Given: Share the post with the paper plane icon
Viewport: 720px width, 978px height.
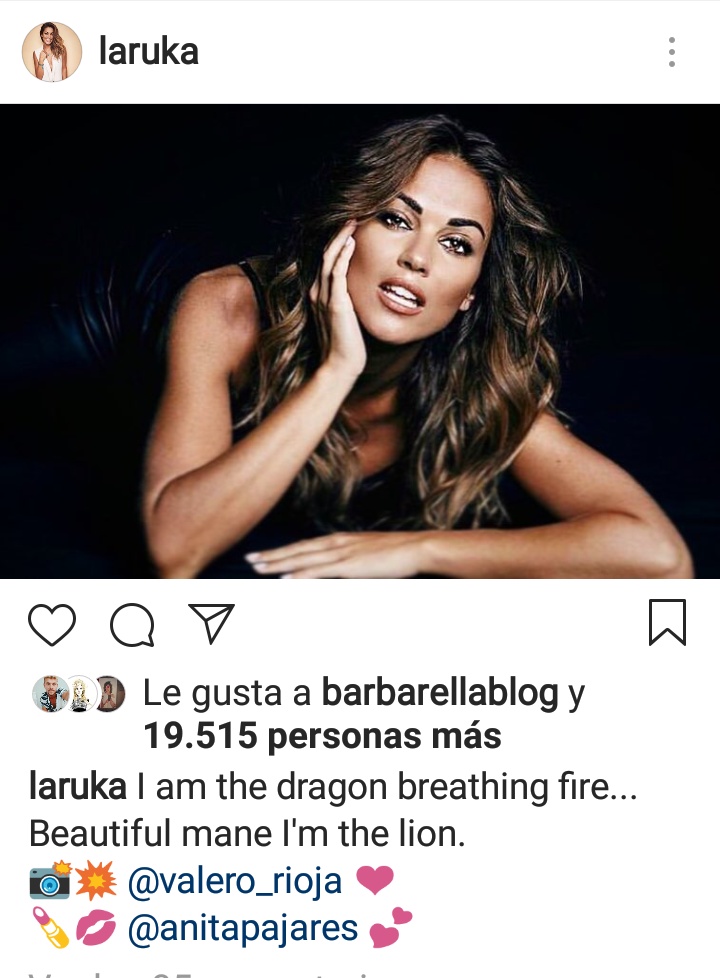Looking at the screenshot, I should [212, 622].
